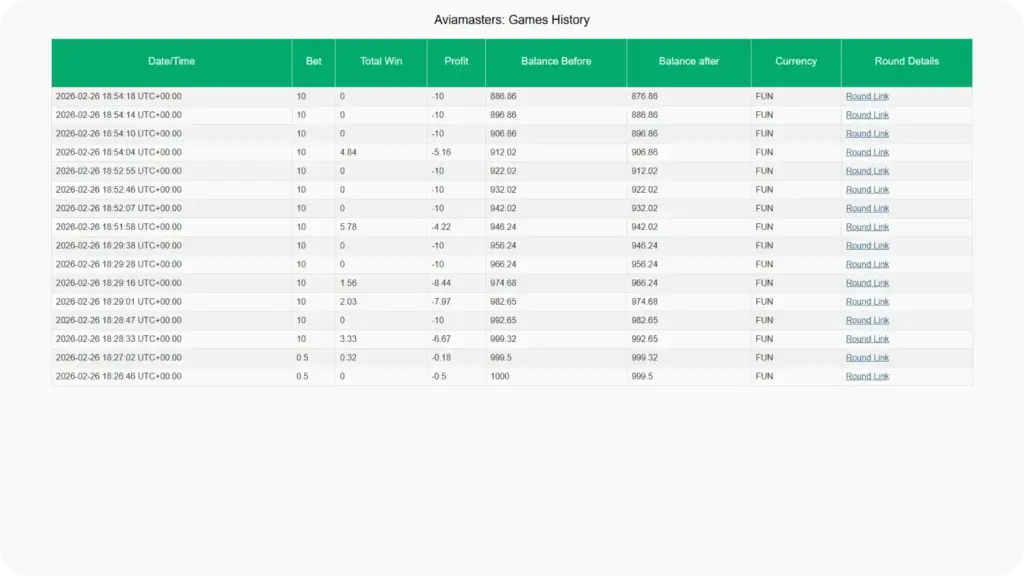
Task: Click Balance Before value 946.24
Action: 503,227
